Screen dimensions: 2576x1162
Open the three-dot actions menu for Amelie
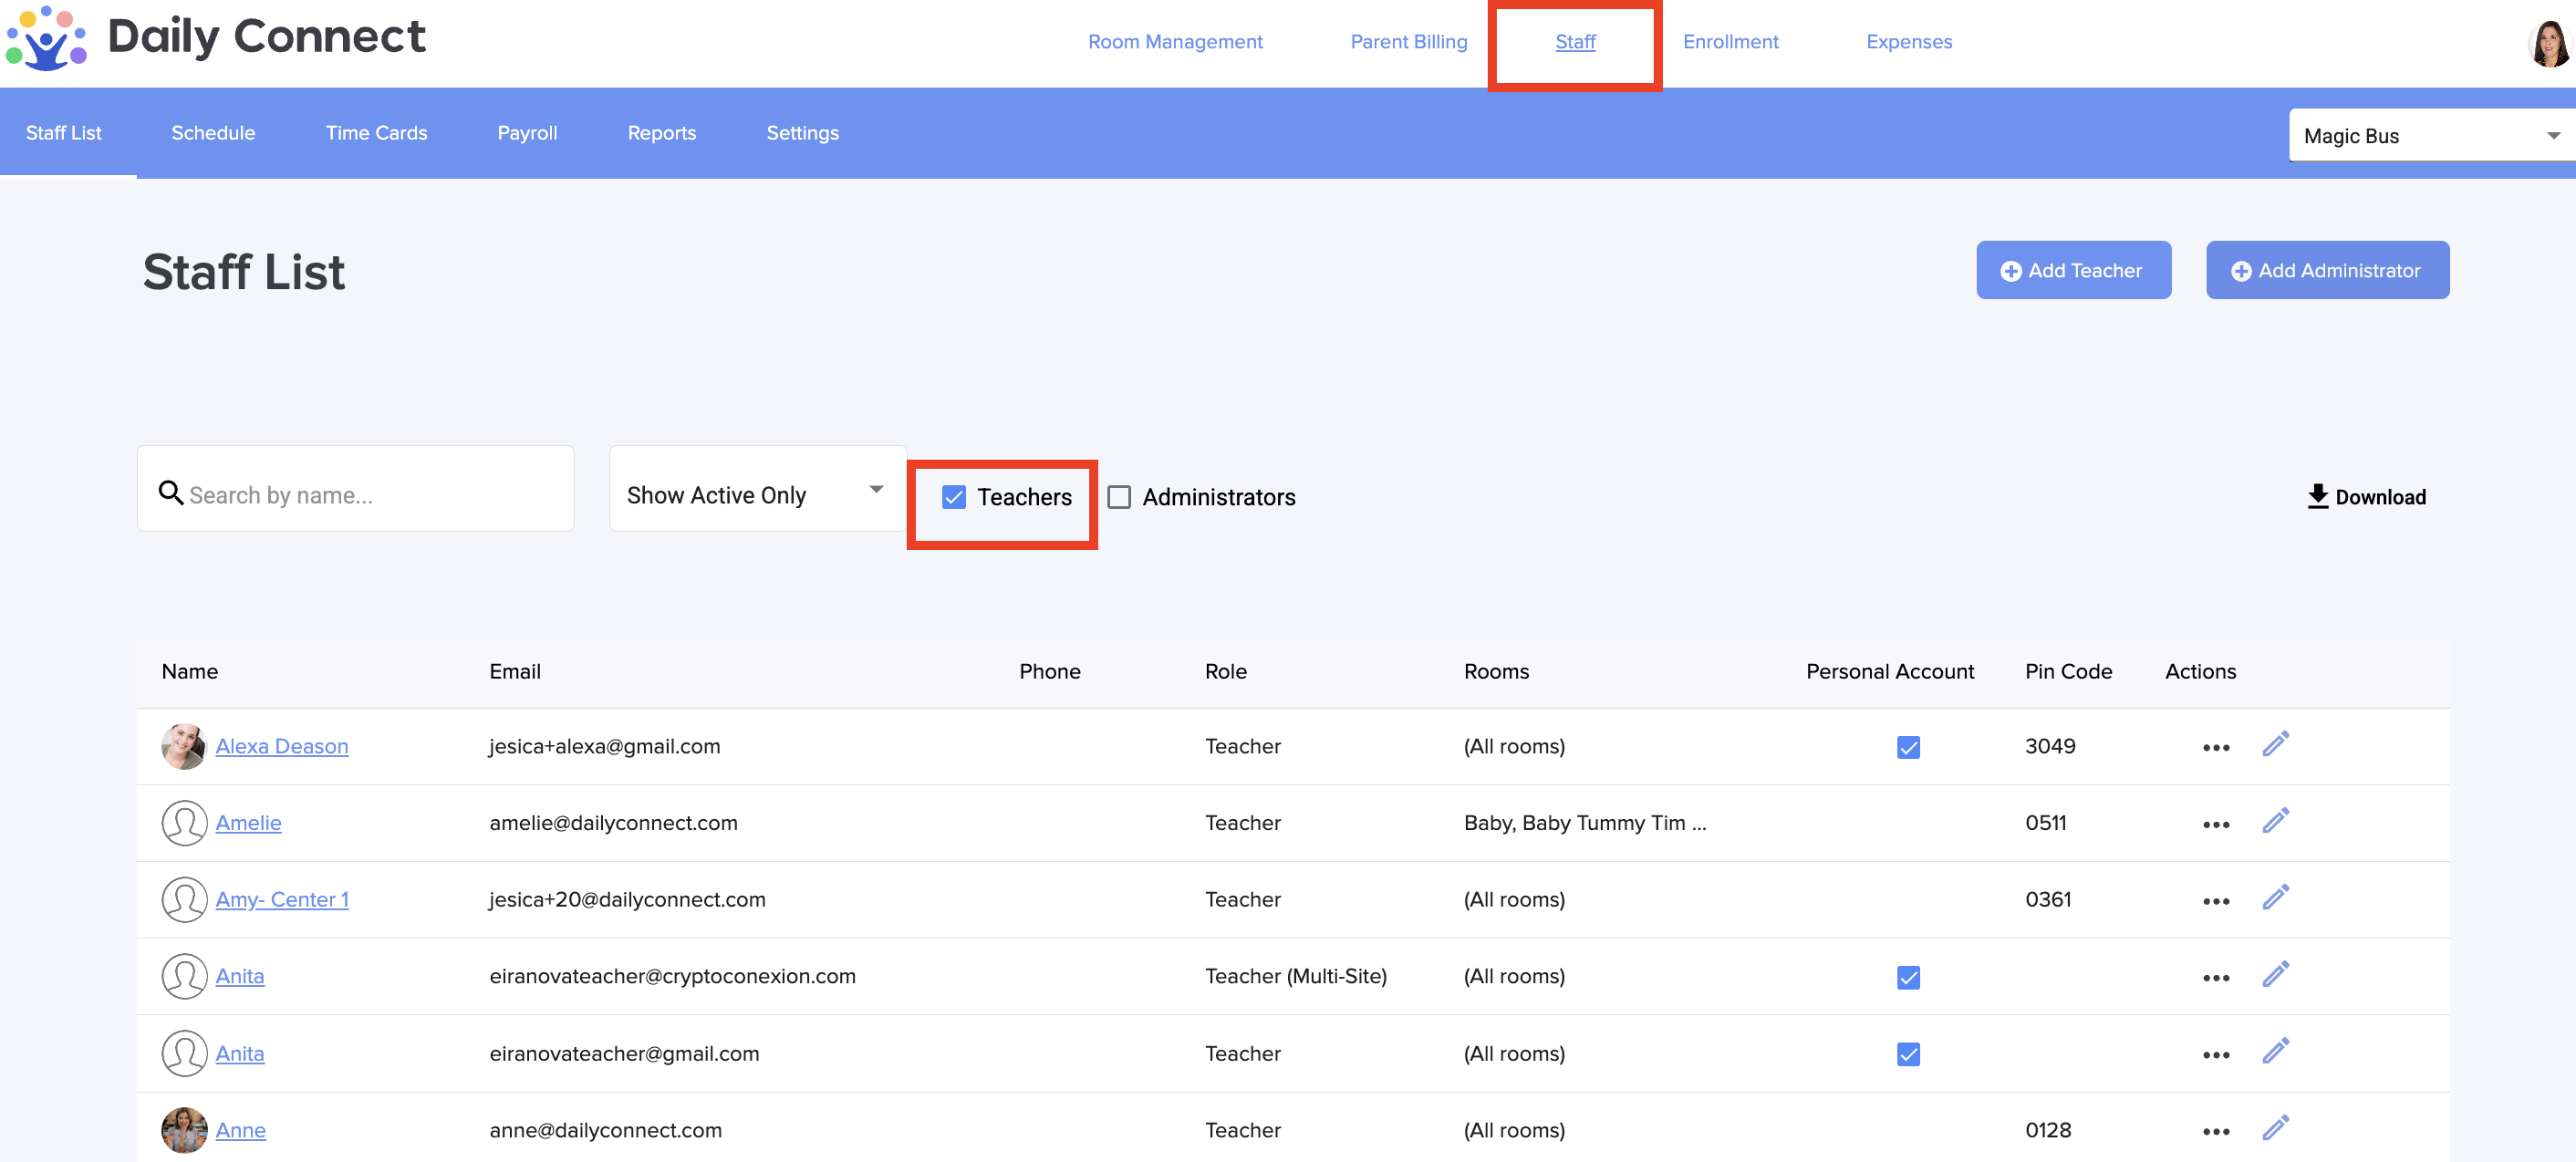[2215, 824]
